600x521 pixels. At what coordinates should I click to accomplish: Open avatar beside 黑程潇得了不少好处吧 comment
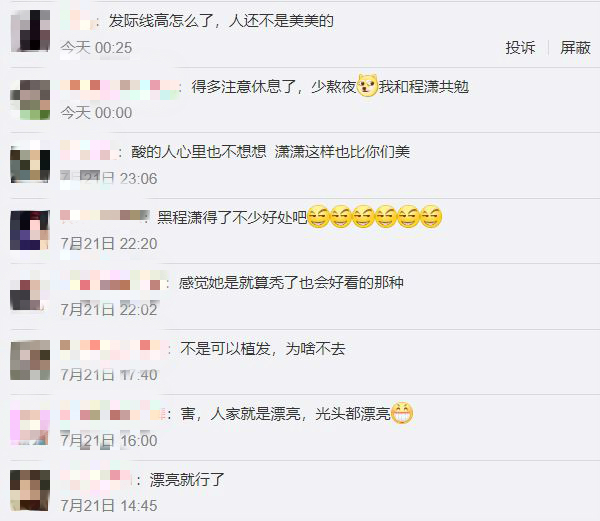(x=30, y=230)
